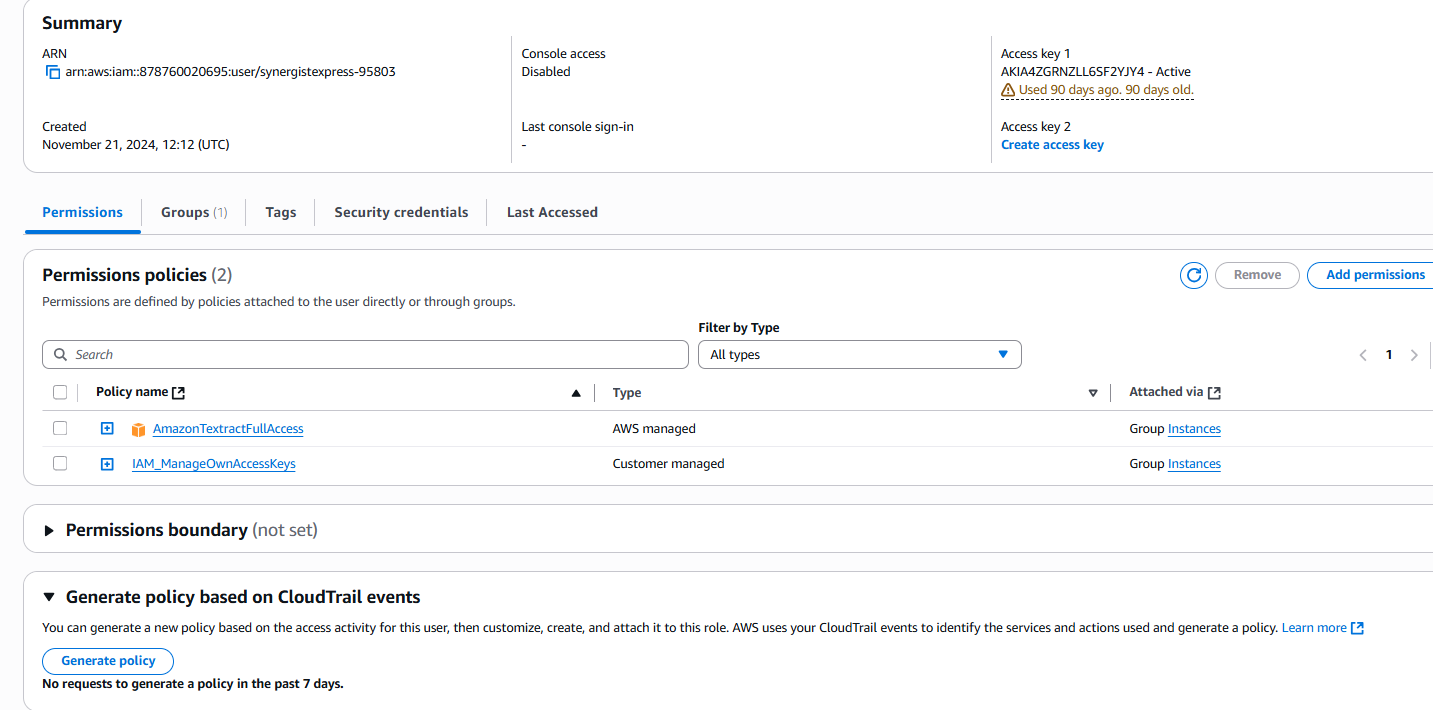
Task: Go to next page of policies
Action: [1414, 355]
